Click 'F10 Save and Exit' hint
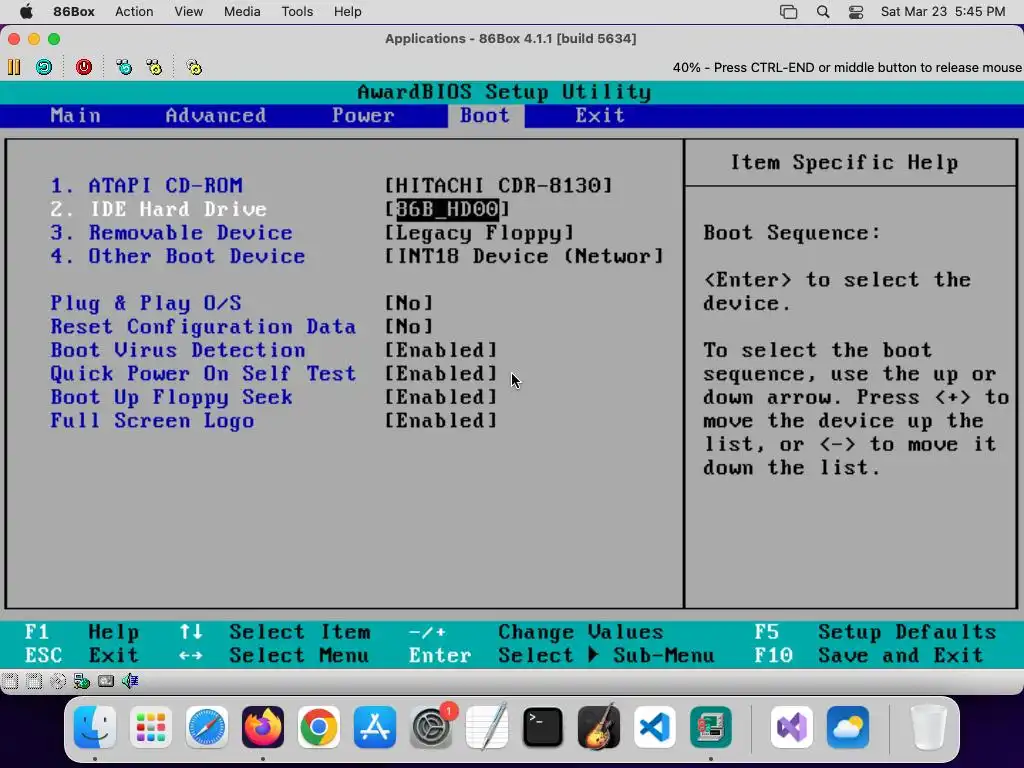 click(x=869, y=655)
